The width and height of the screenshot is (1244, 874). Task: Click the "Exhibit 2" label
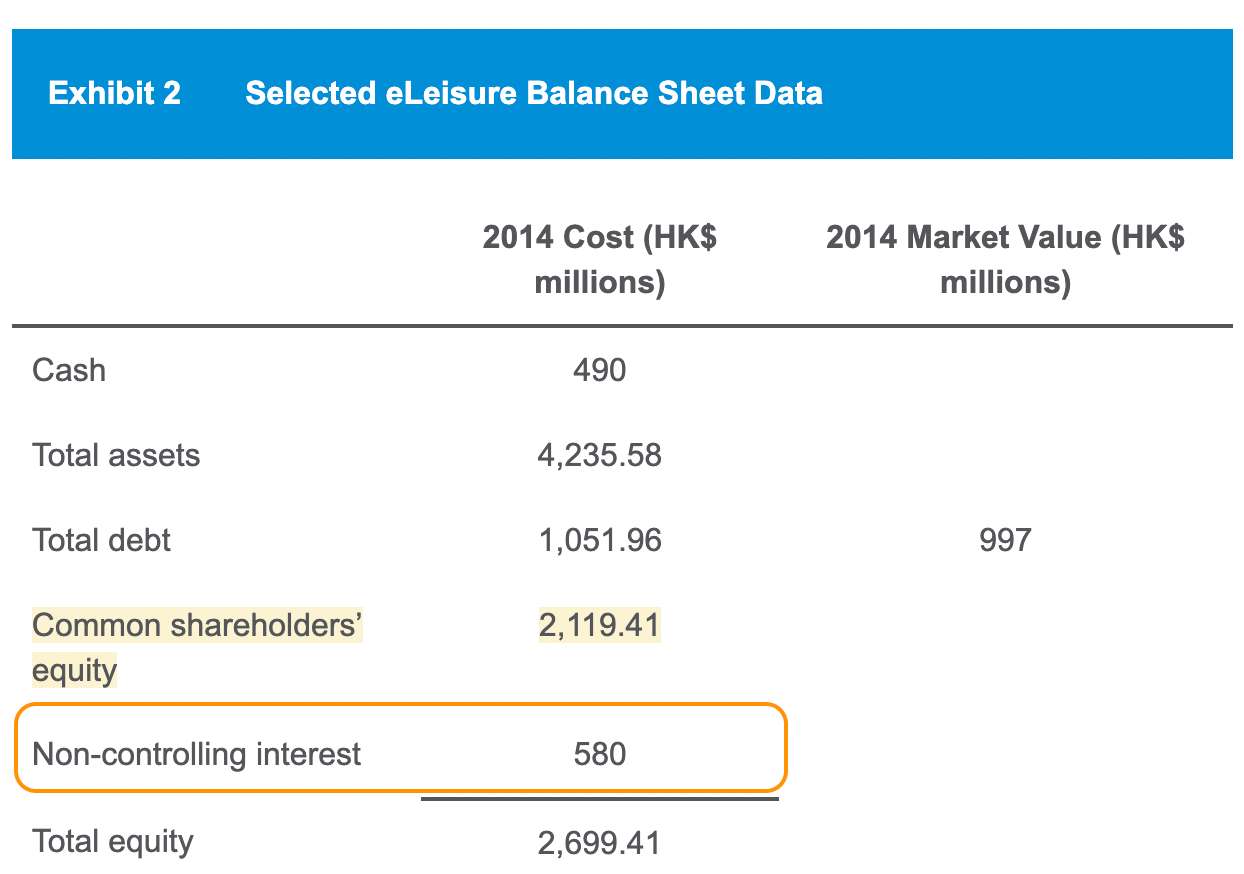point(114,94)
